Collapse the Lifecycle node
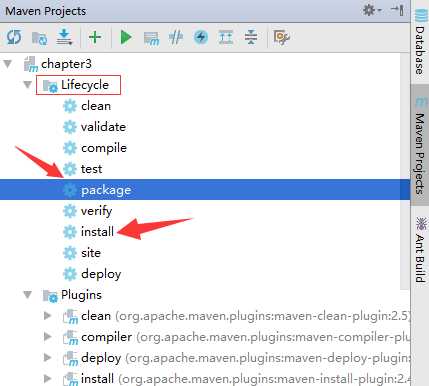 coord(28,85)
